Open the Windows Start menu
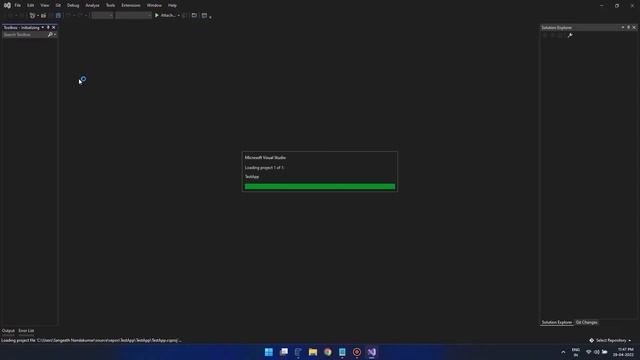Image resolution: width=640 pixels, height=360 pixels. click(269, 352)
